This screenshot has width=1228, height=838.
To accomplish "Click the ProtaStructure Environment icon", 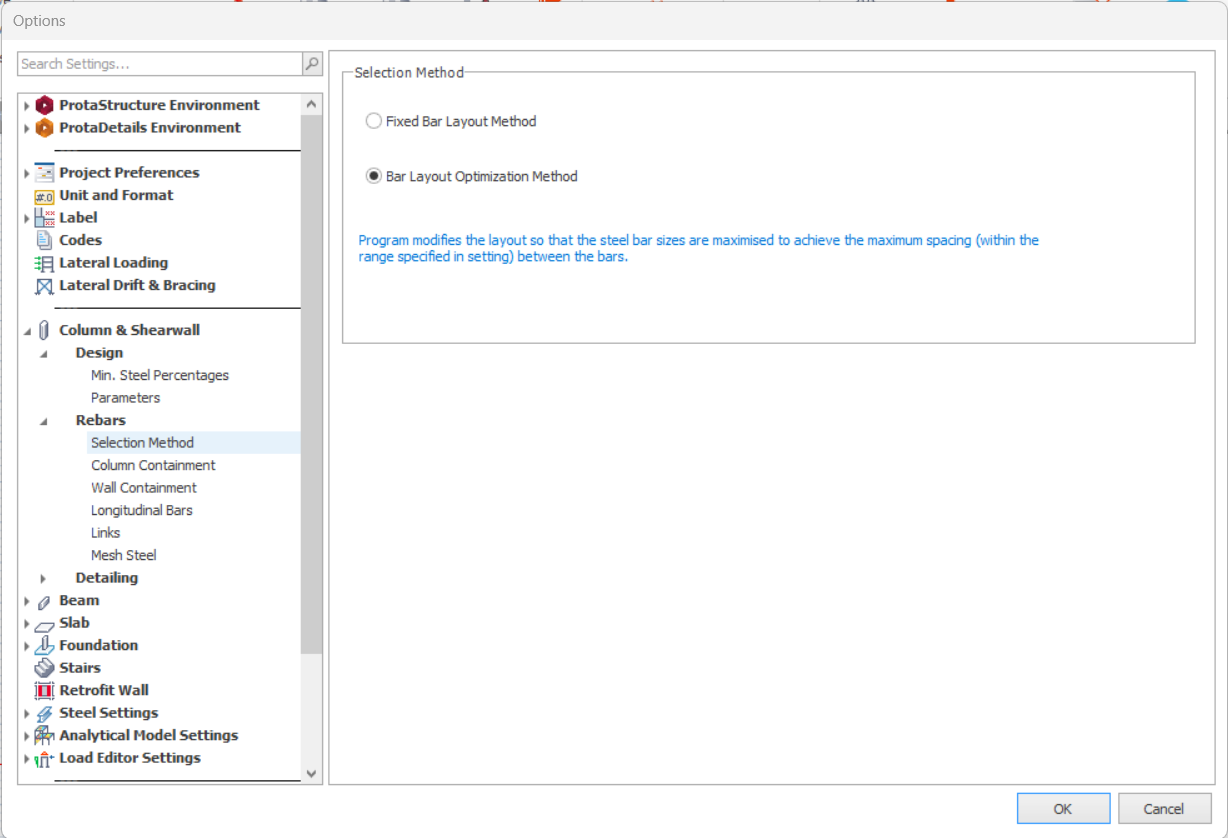I will [44, 105].
